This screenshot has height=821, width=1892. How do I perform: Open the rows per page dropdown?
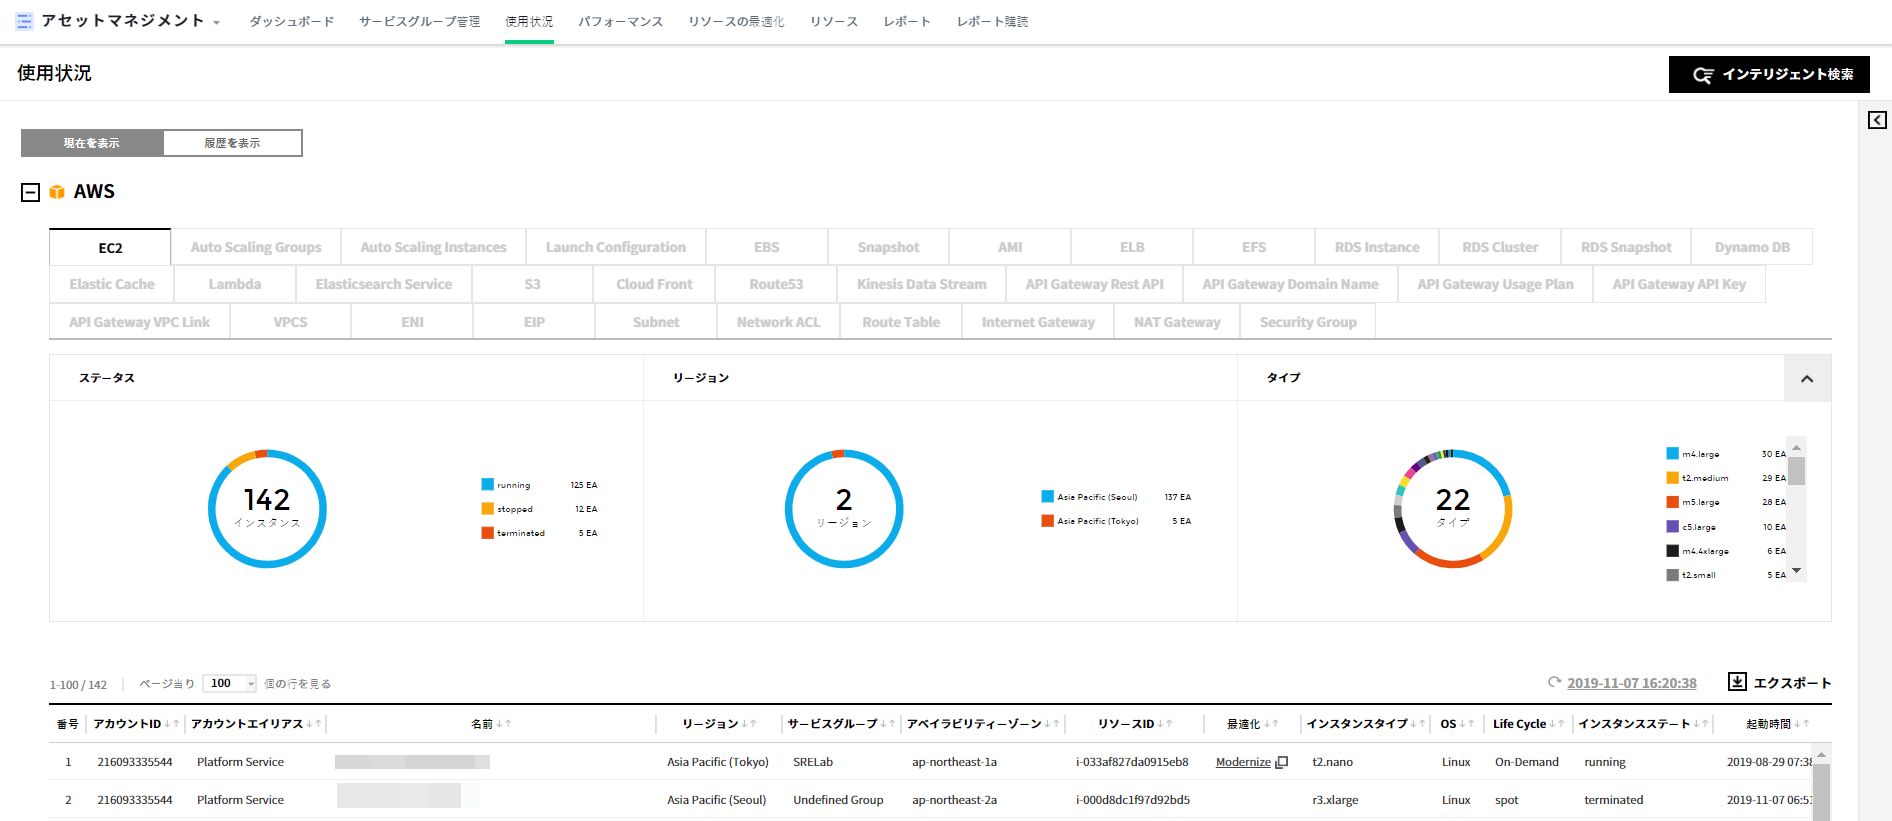[x=229, y=683]
